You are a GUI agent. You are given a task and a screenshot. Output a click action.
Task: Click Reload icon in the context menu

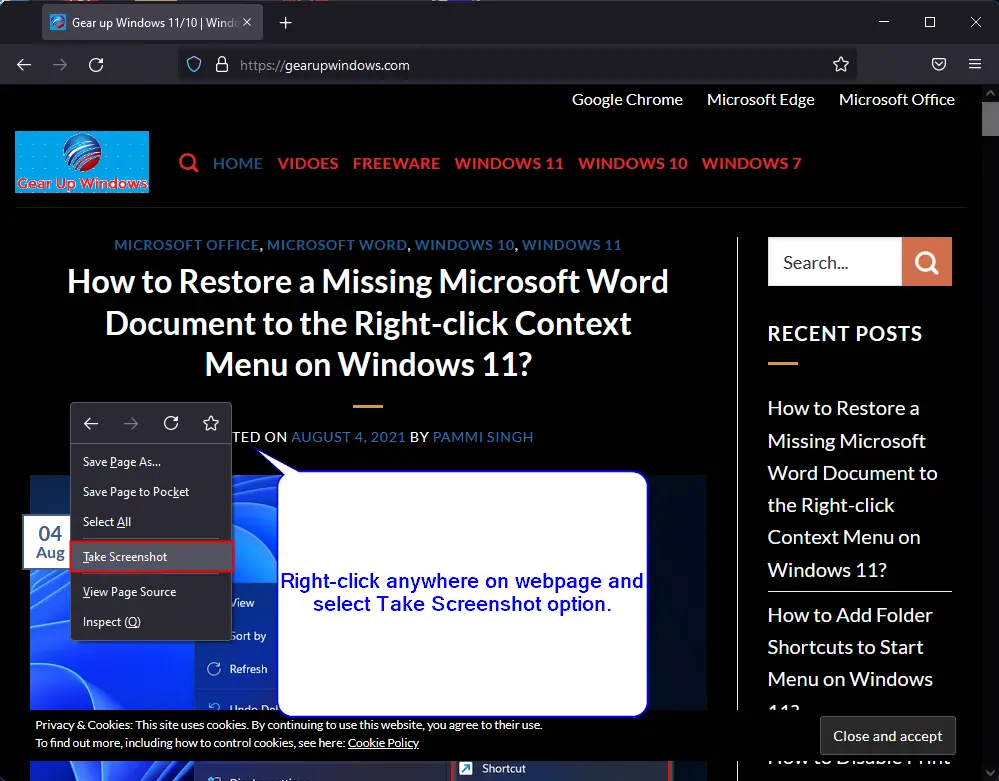tap(171, 424)
